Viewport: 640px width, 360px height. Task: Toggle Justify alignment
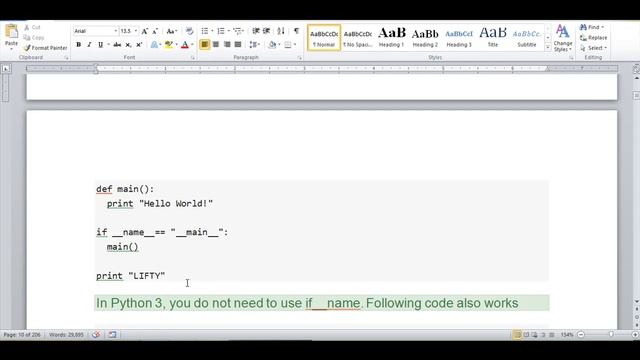(238, 44)
